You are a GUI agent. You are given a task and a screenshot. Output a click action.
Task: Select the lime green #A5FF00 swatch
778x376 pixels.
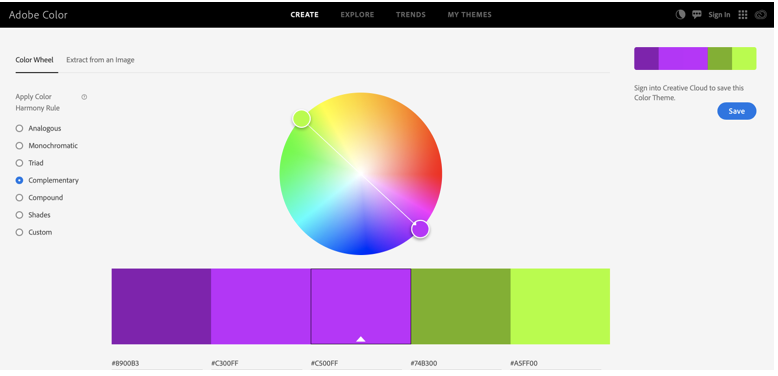click(560, 306)
